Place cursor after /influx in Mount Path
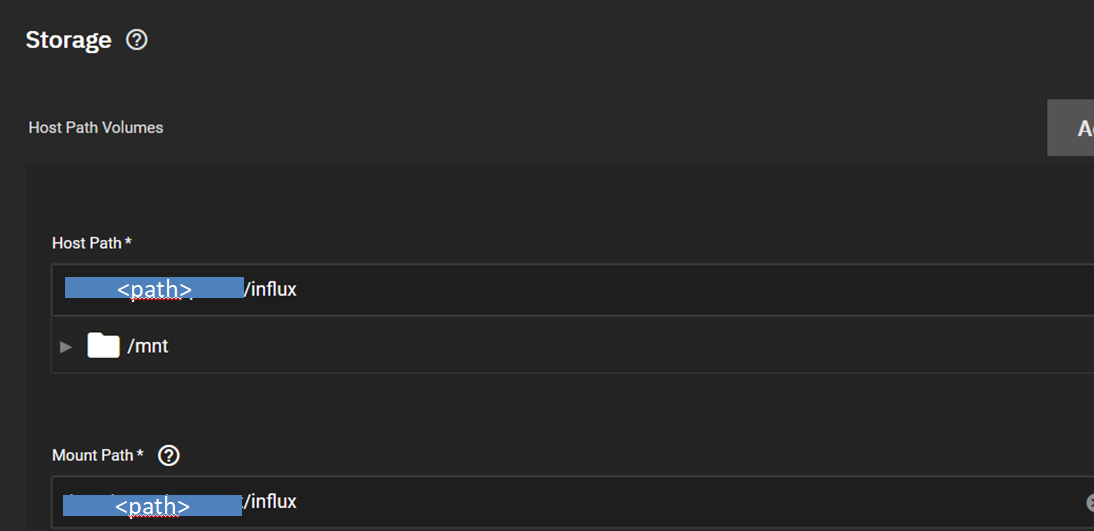 pos(298,501)
